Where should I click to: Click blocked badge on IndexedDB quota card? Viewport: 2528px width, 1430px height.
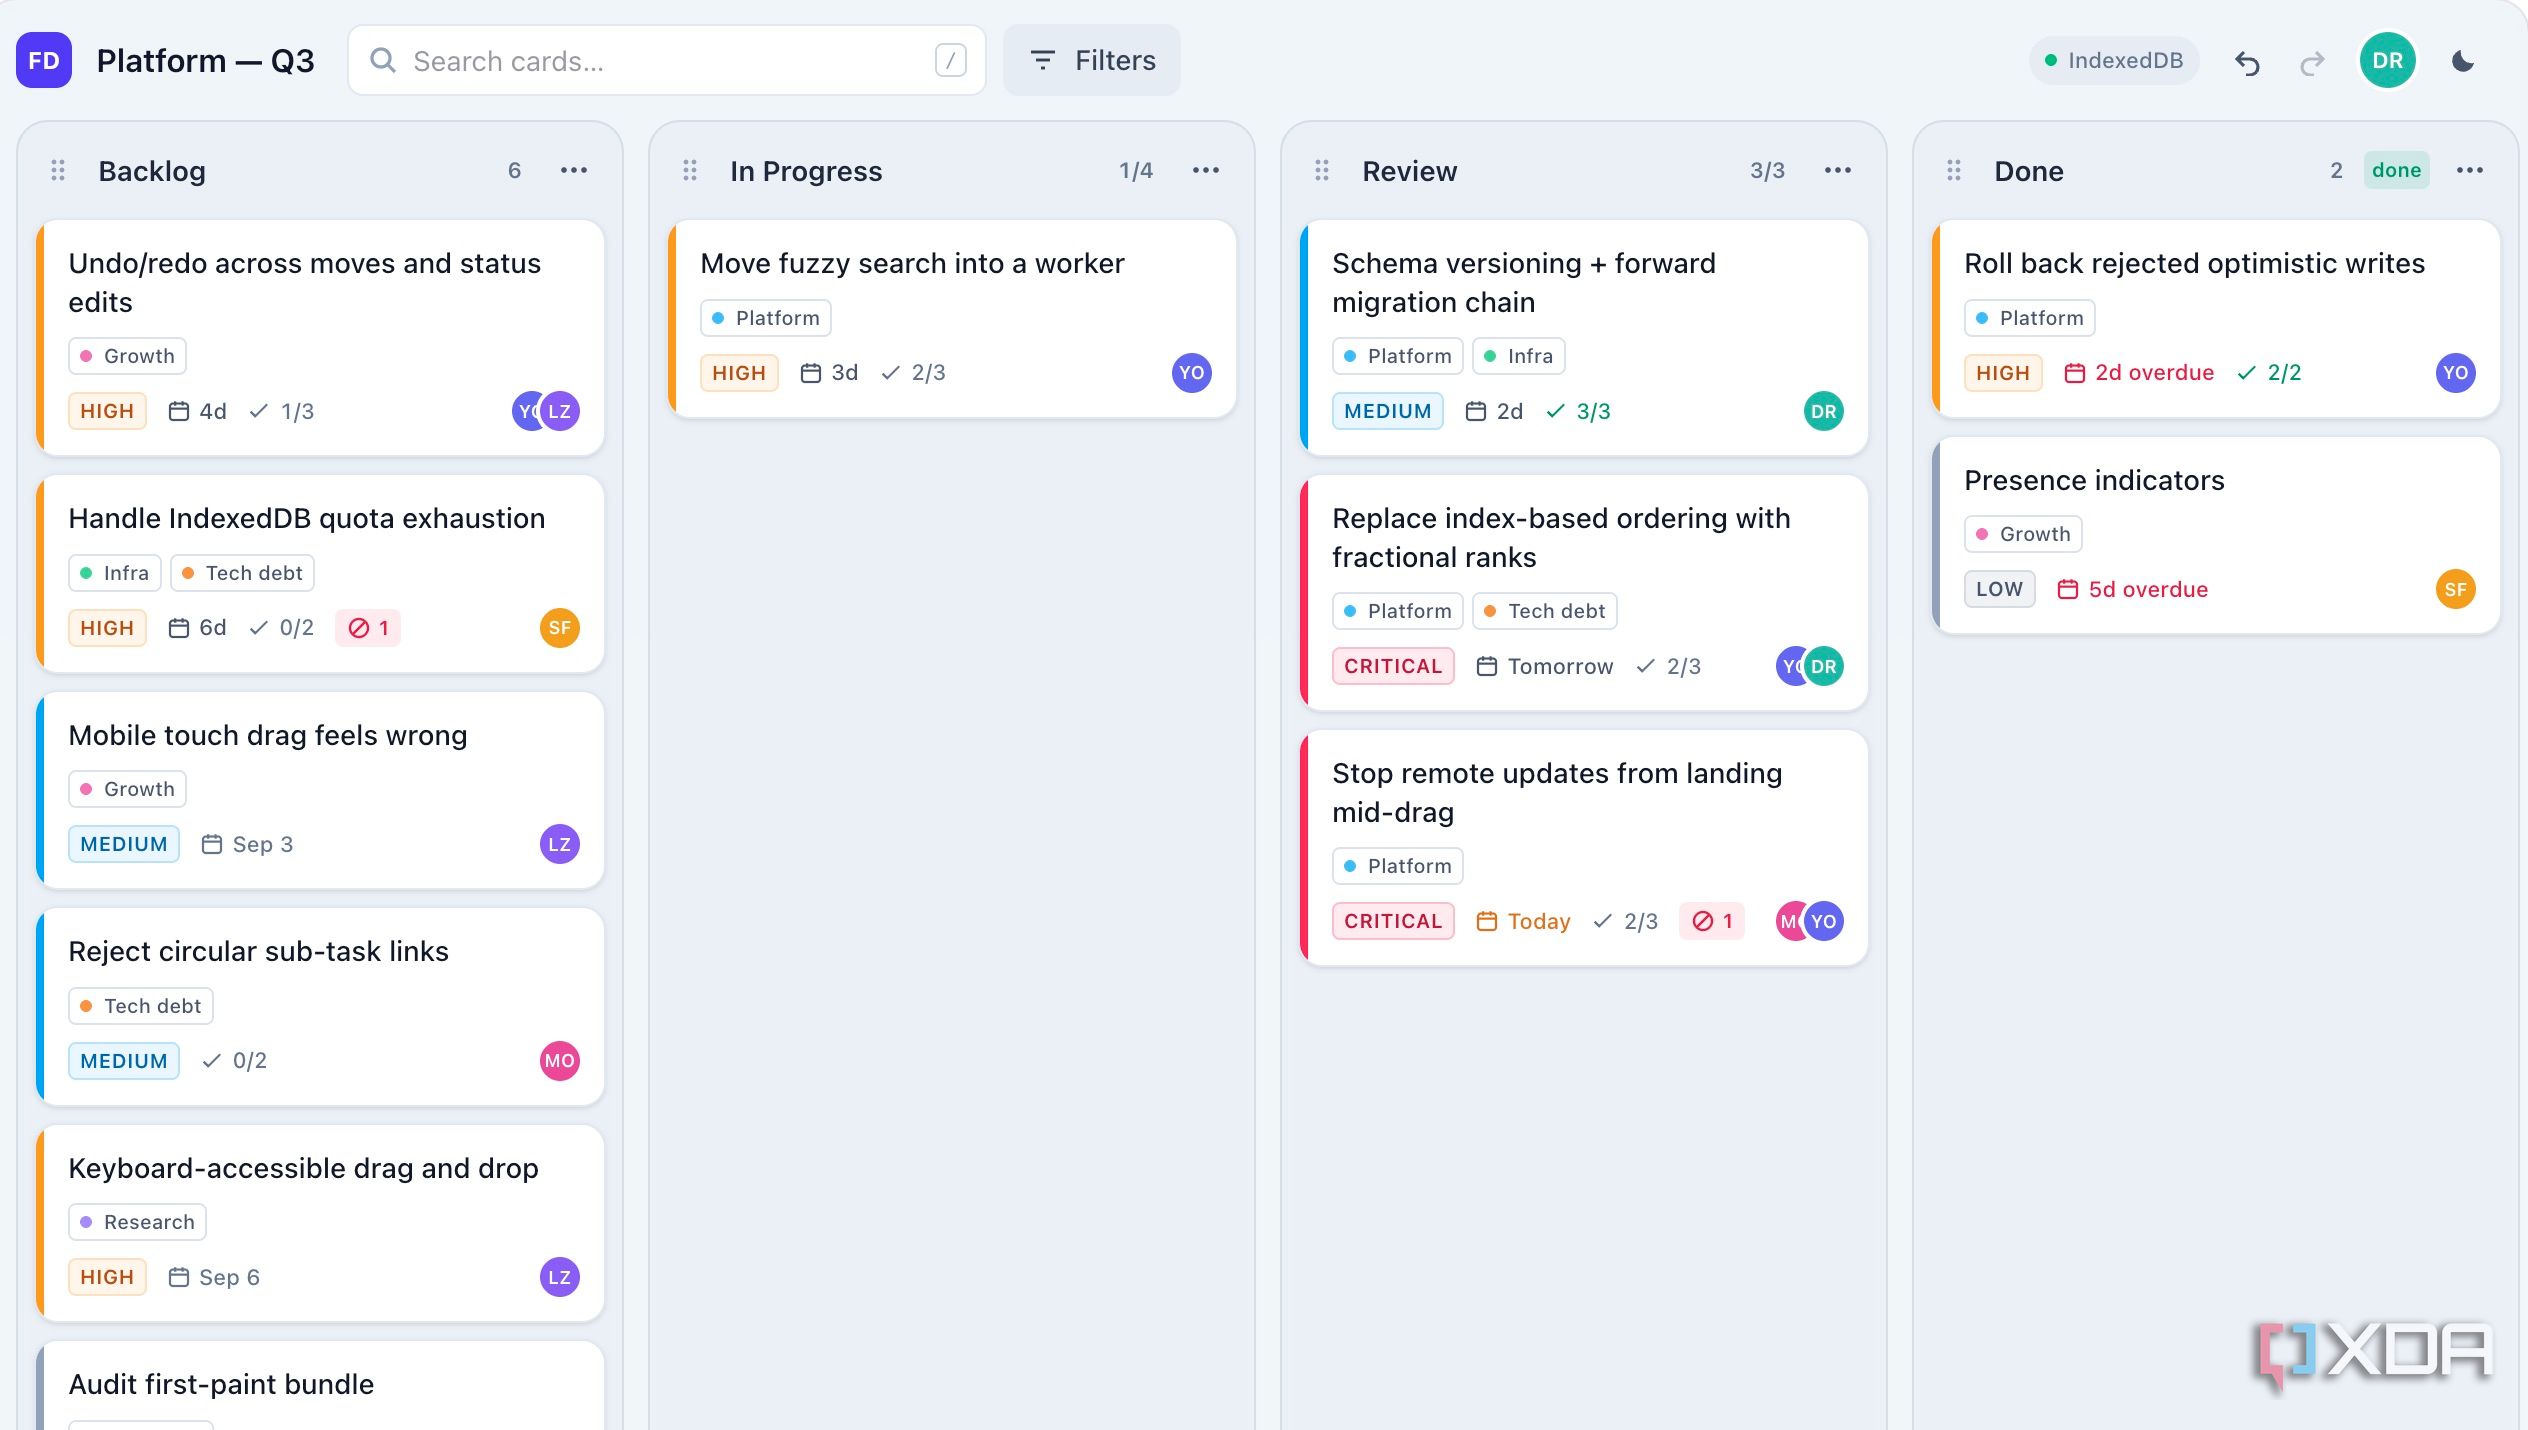pyautogui.click(x=368, y=628)
